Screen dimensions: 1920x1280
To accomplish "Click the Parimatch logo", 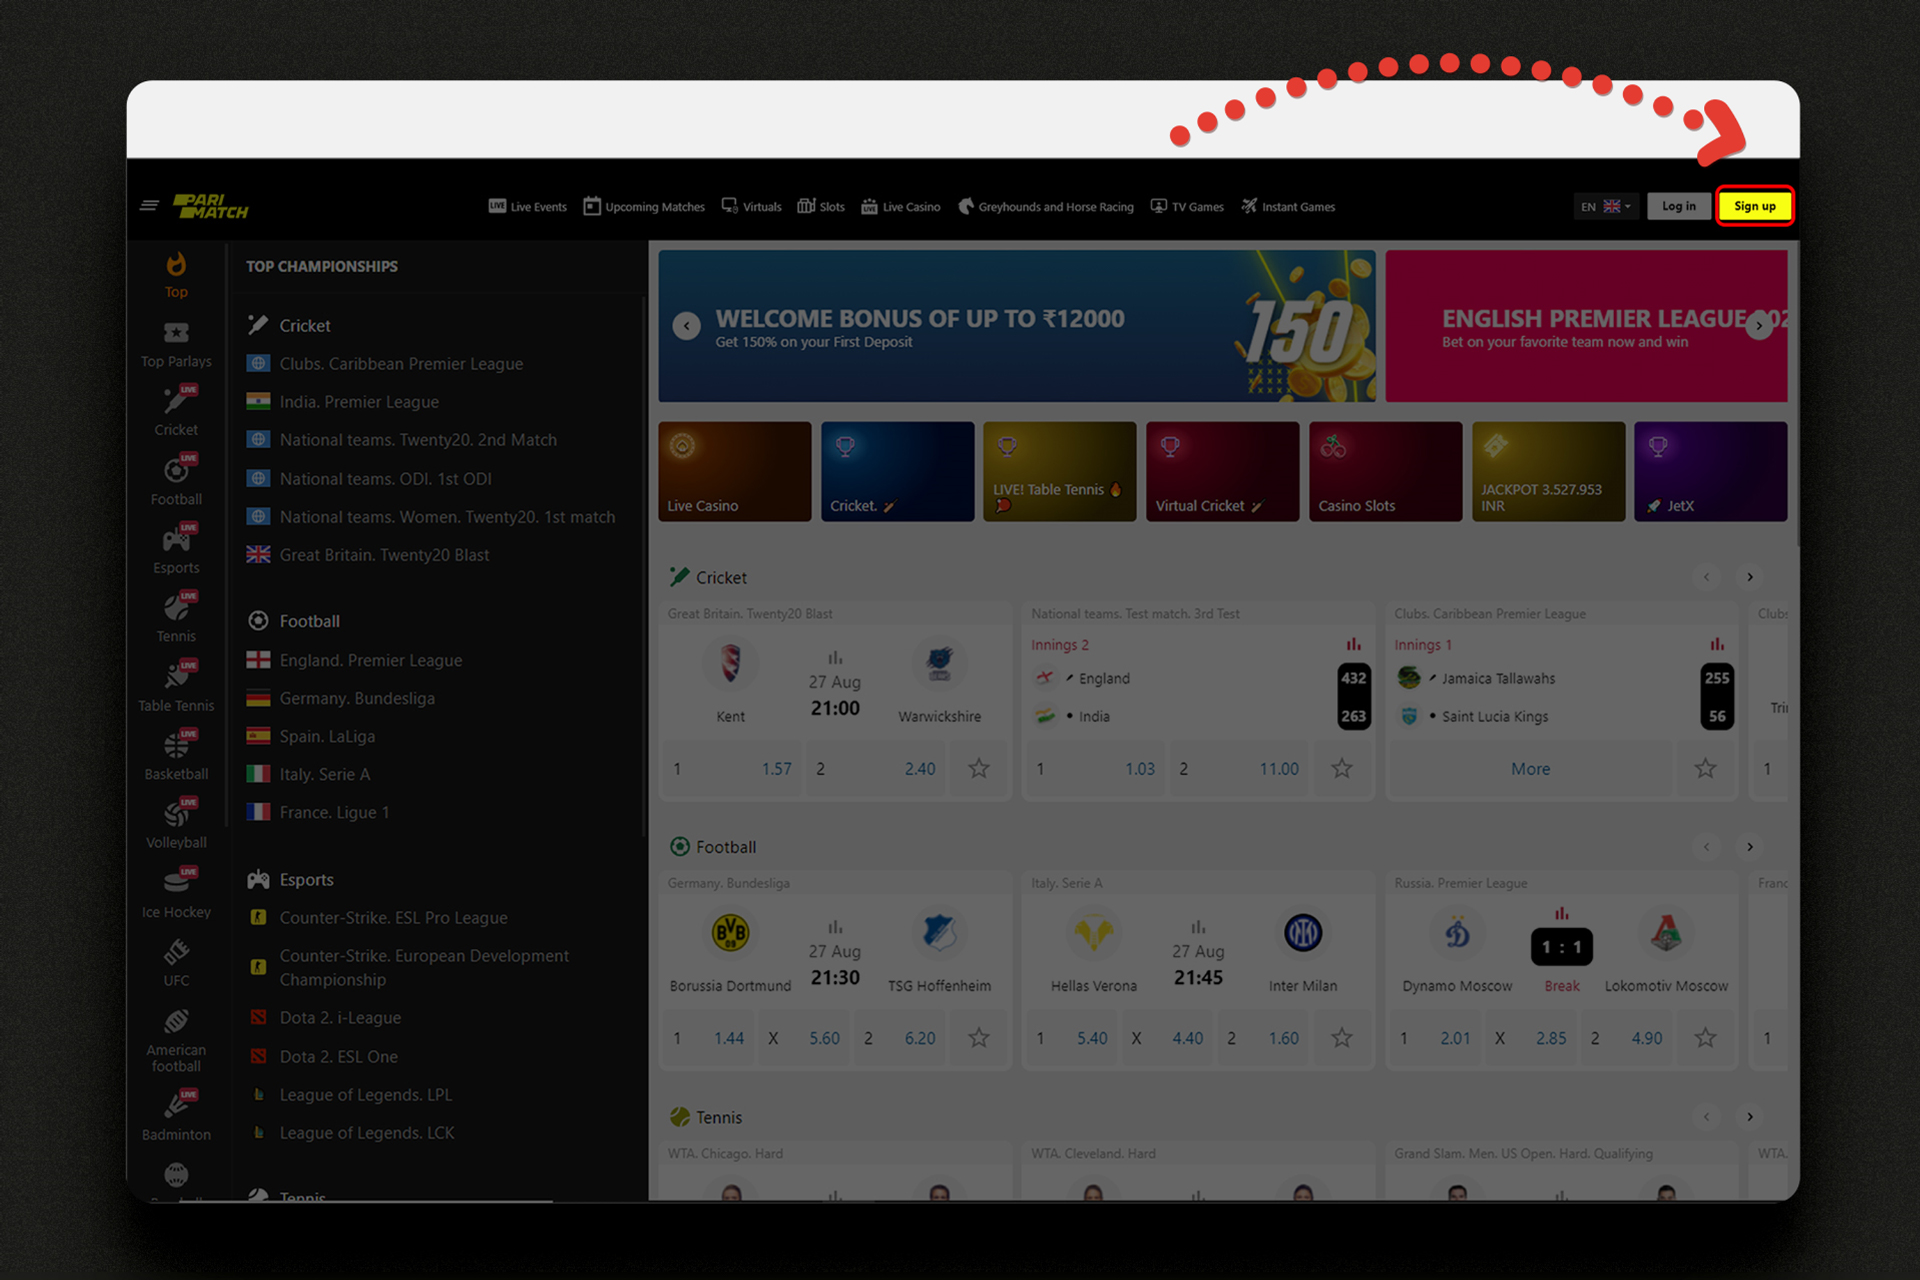I will pos(211,206).
